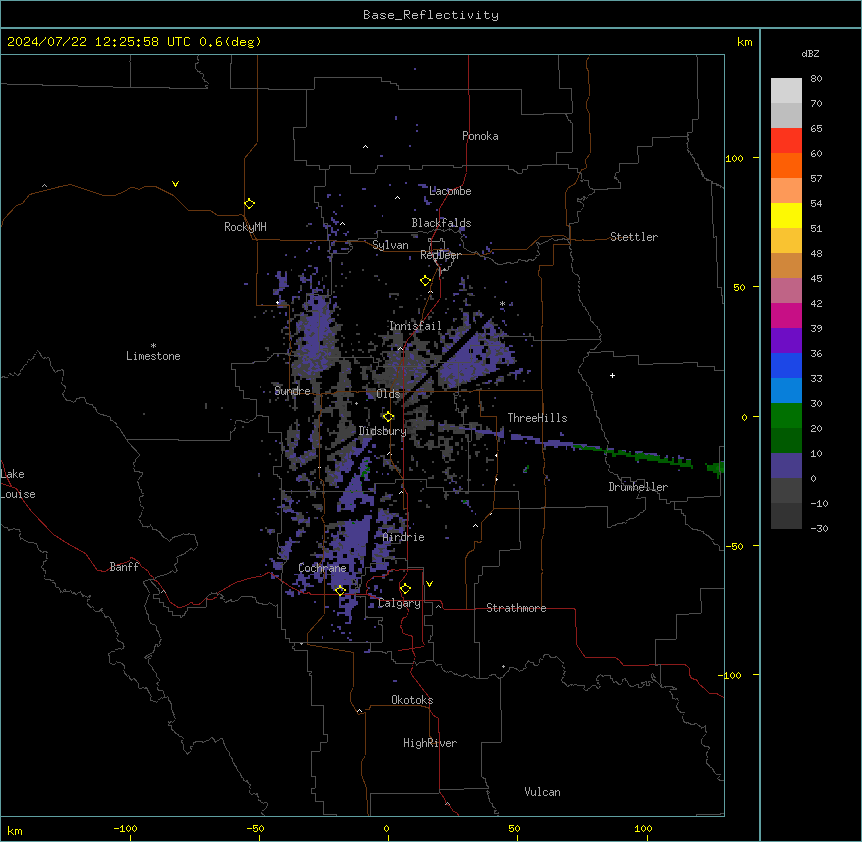Image resolution: width=862 pixels, height=842 pixels.
Task: Select the Okotoks label
Action: tap(412, 700)
